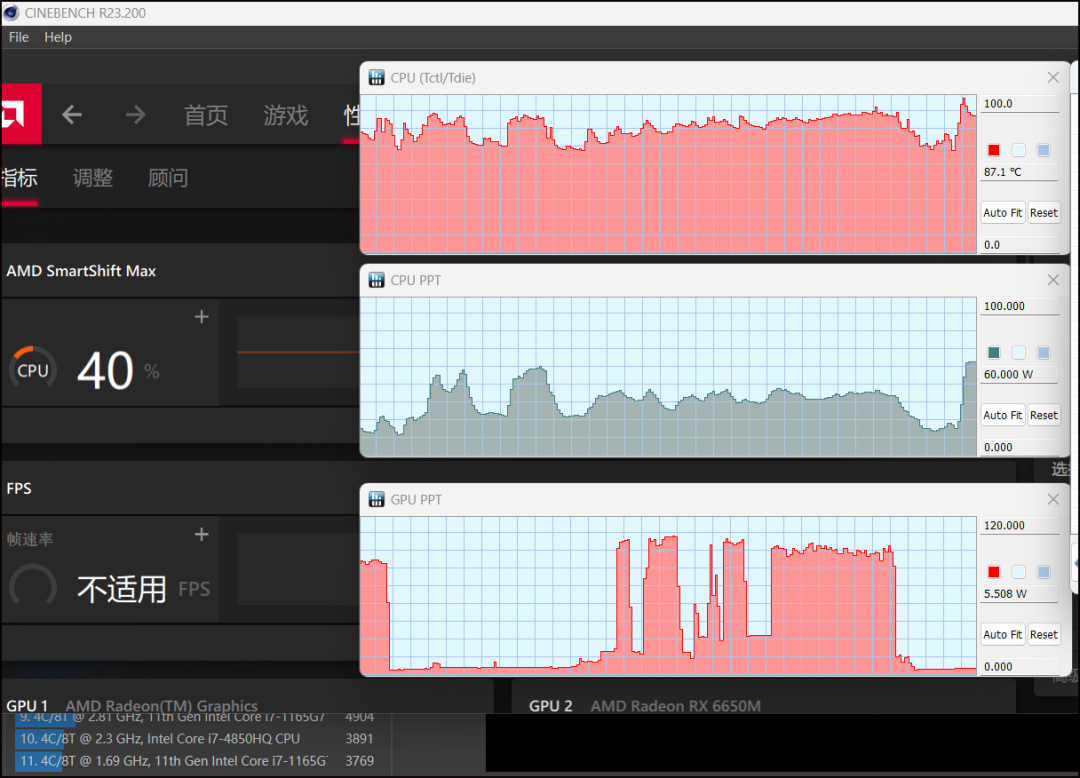Click Reset in CPU PPT window

1043,415
